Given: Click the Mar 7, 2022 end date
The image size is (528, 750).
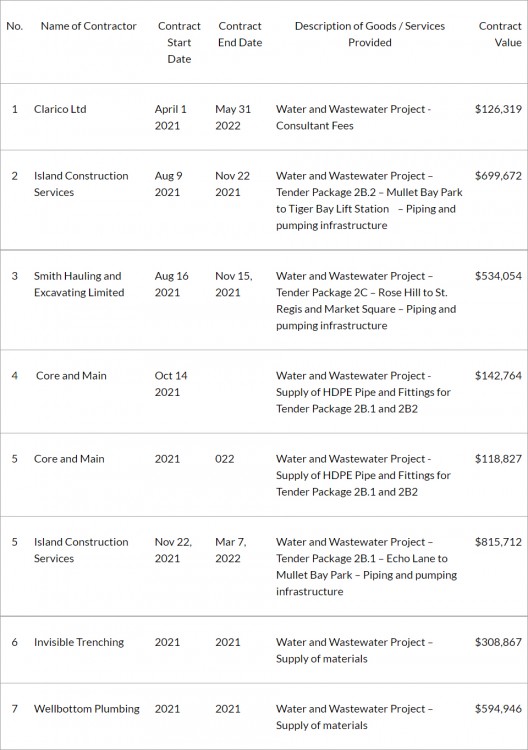Looking at the screenshot, I should point(231,550).
